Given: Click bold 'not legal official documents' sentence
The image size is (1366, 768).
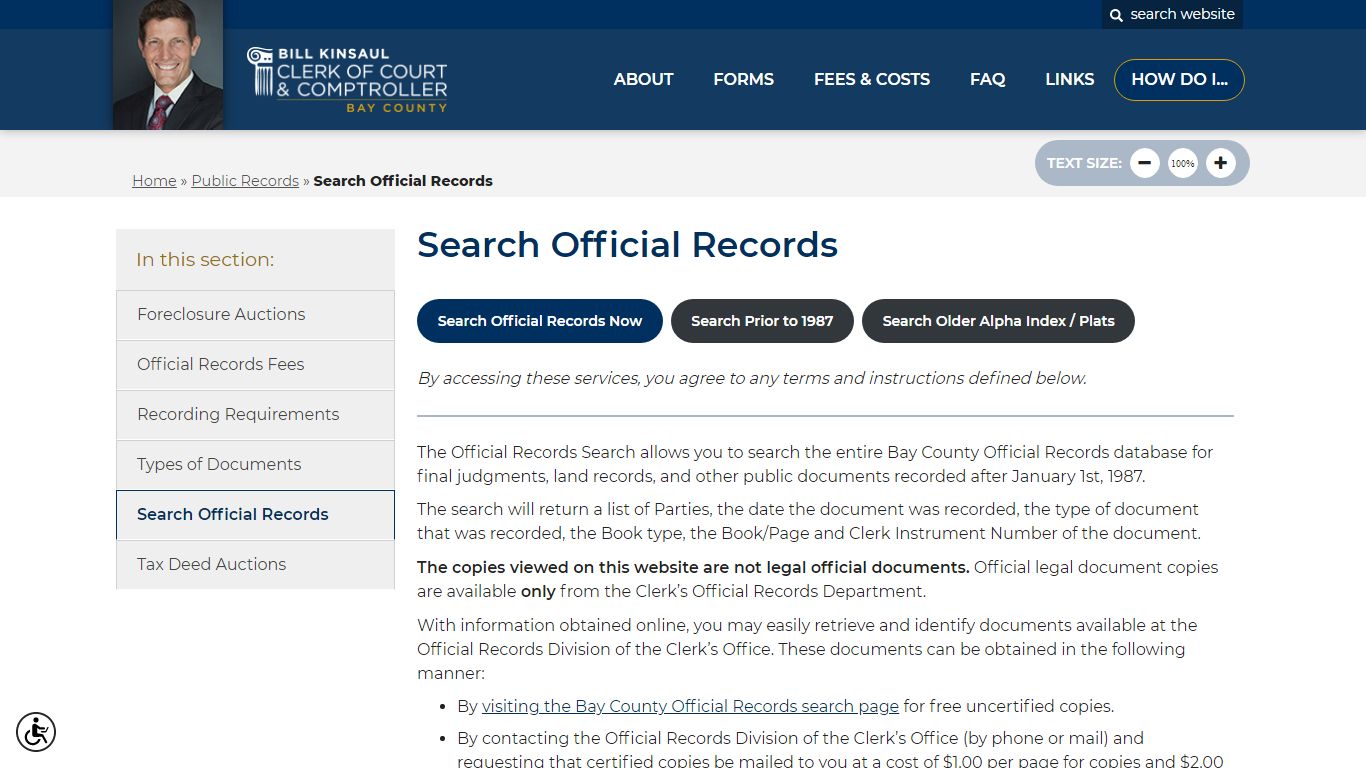Looking at the screenshot, I should point(693,567).
